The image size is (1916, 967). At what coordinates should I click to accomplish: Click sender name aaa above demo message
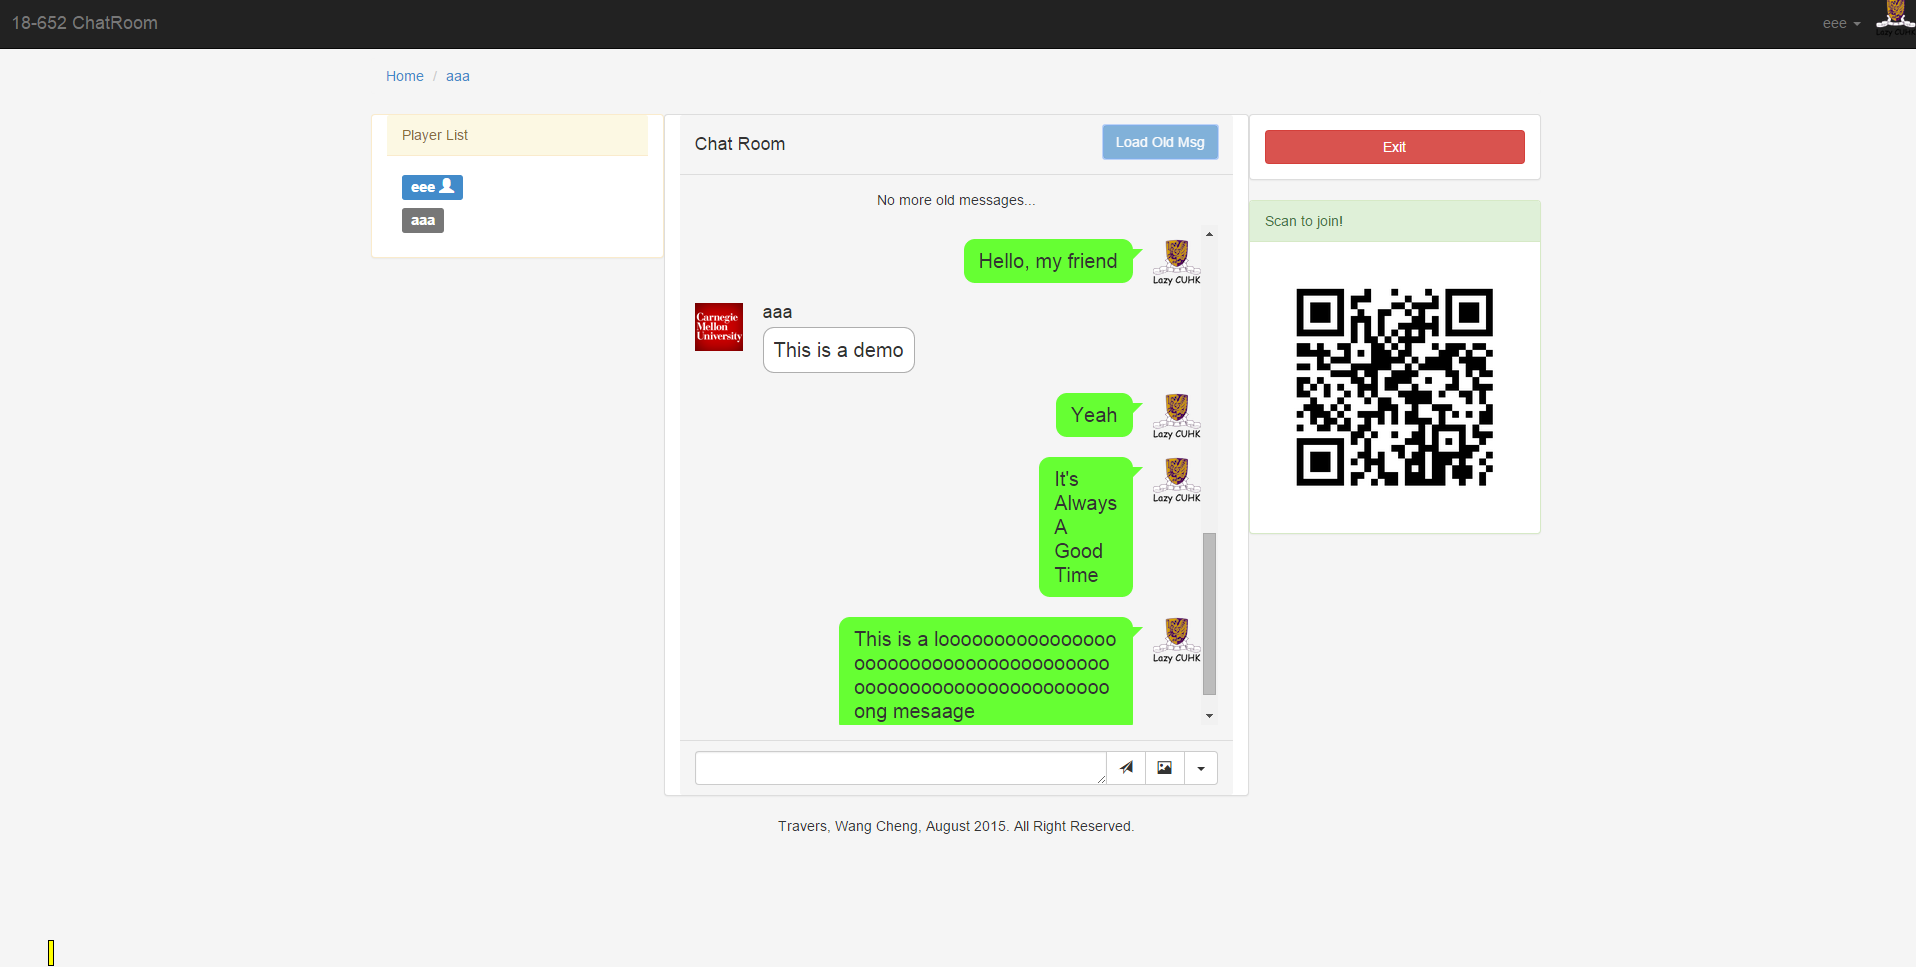[777, 312]
